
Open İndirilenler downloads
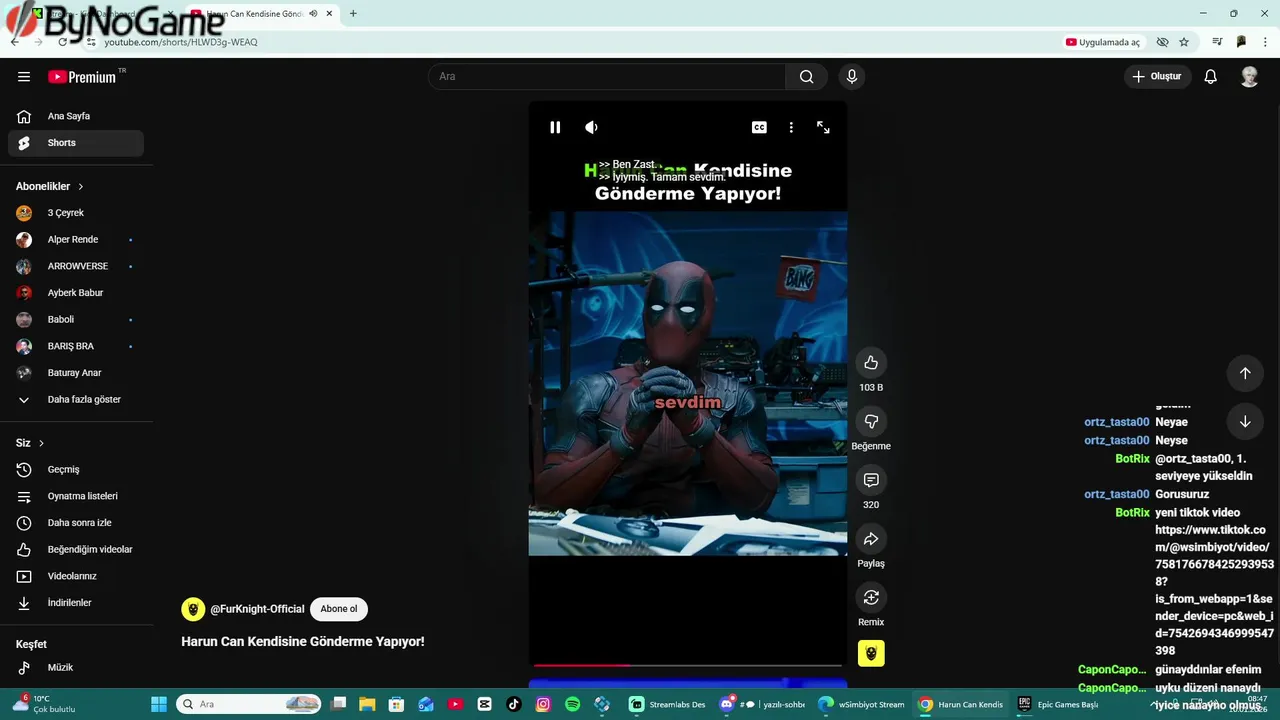point(76,603)
